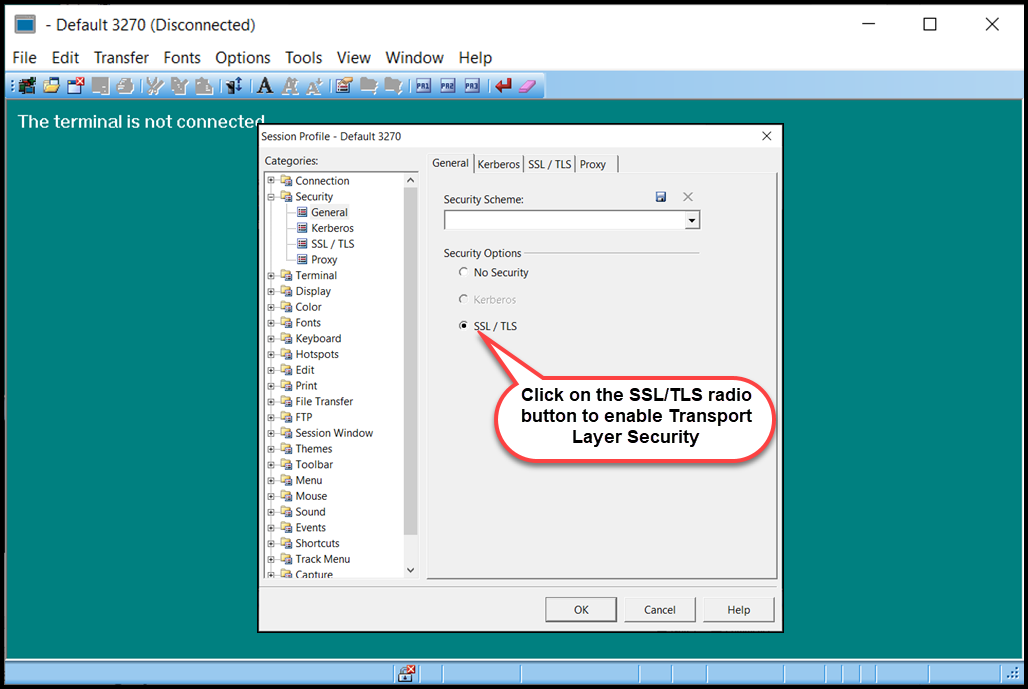Click the Paste icon in the toolbar
Image resolution: width=1028 pixels, height=689 pixels.
[x=203, y=85]
